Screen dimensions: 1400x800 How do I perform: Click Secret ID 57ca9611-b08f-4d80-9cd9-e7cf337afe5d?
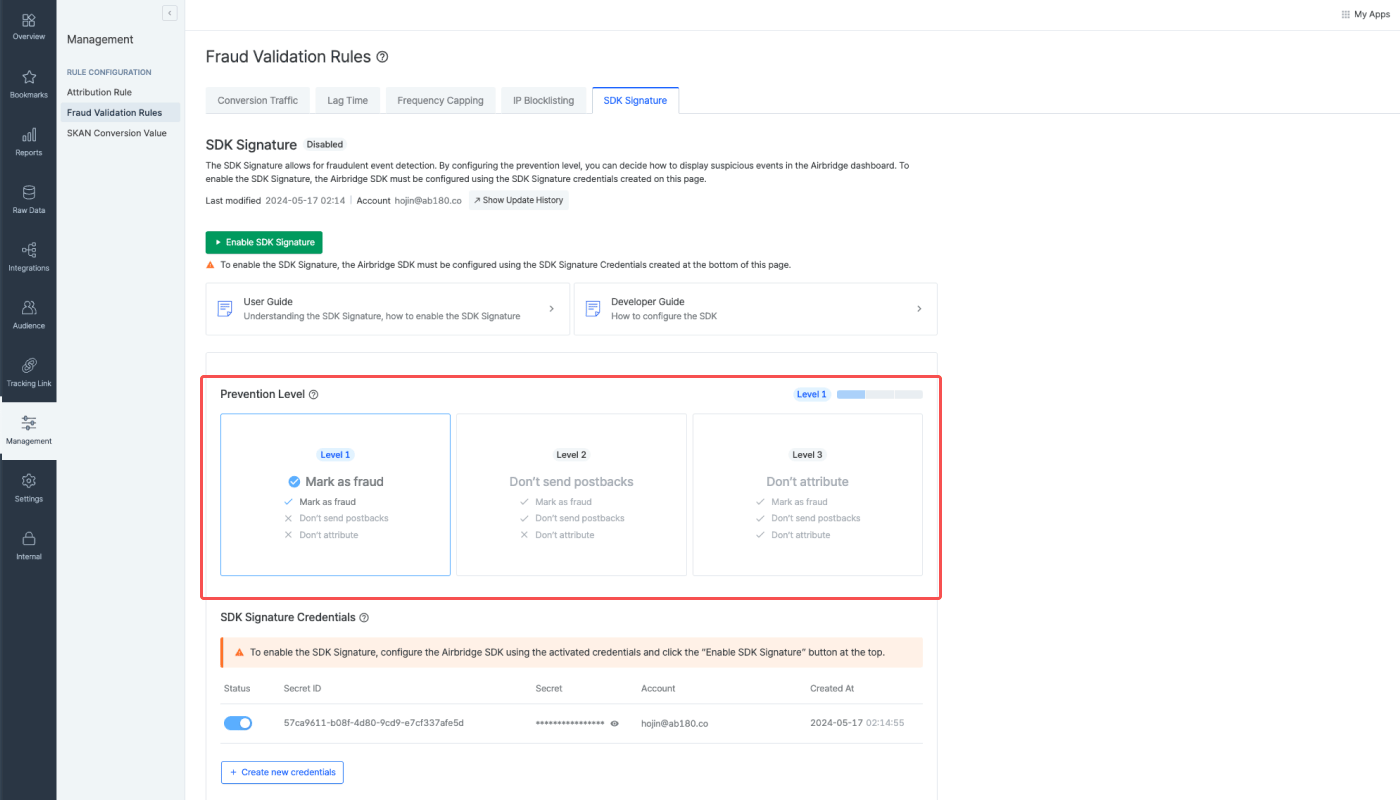tap(374, 722)
